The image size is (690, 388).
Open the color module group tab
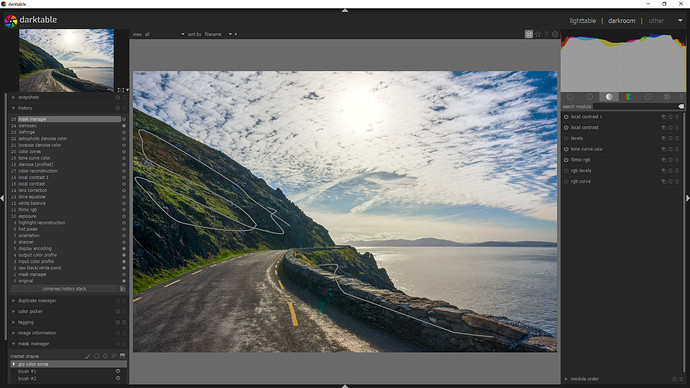(628, 97)
